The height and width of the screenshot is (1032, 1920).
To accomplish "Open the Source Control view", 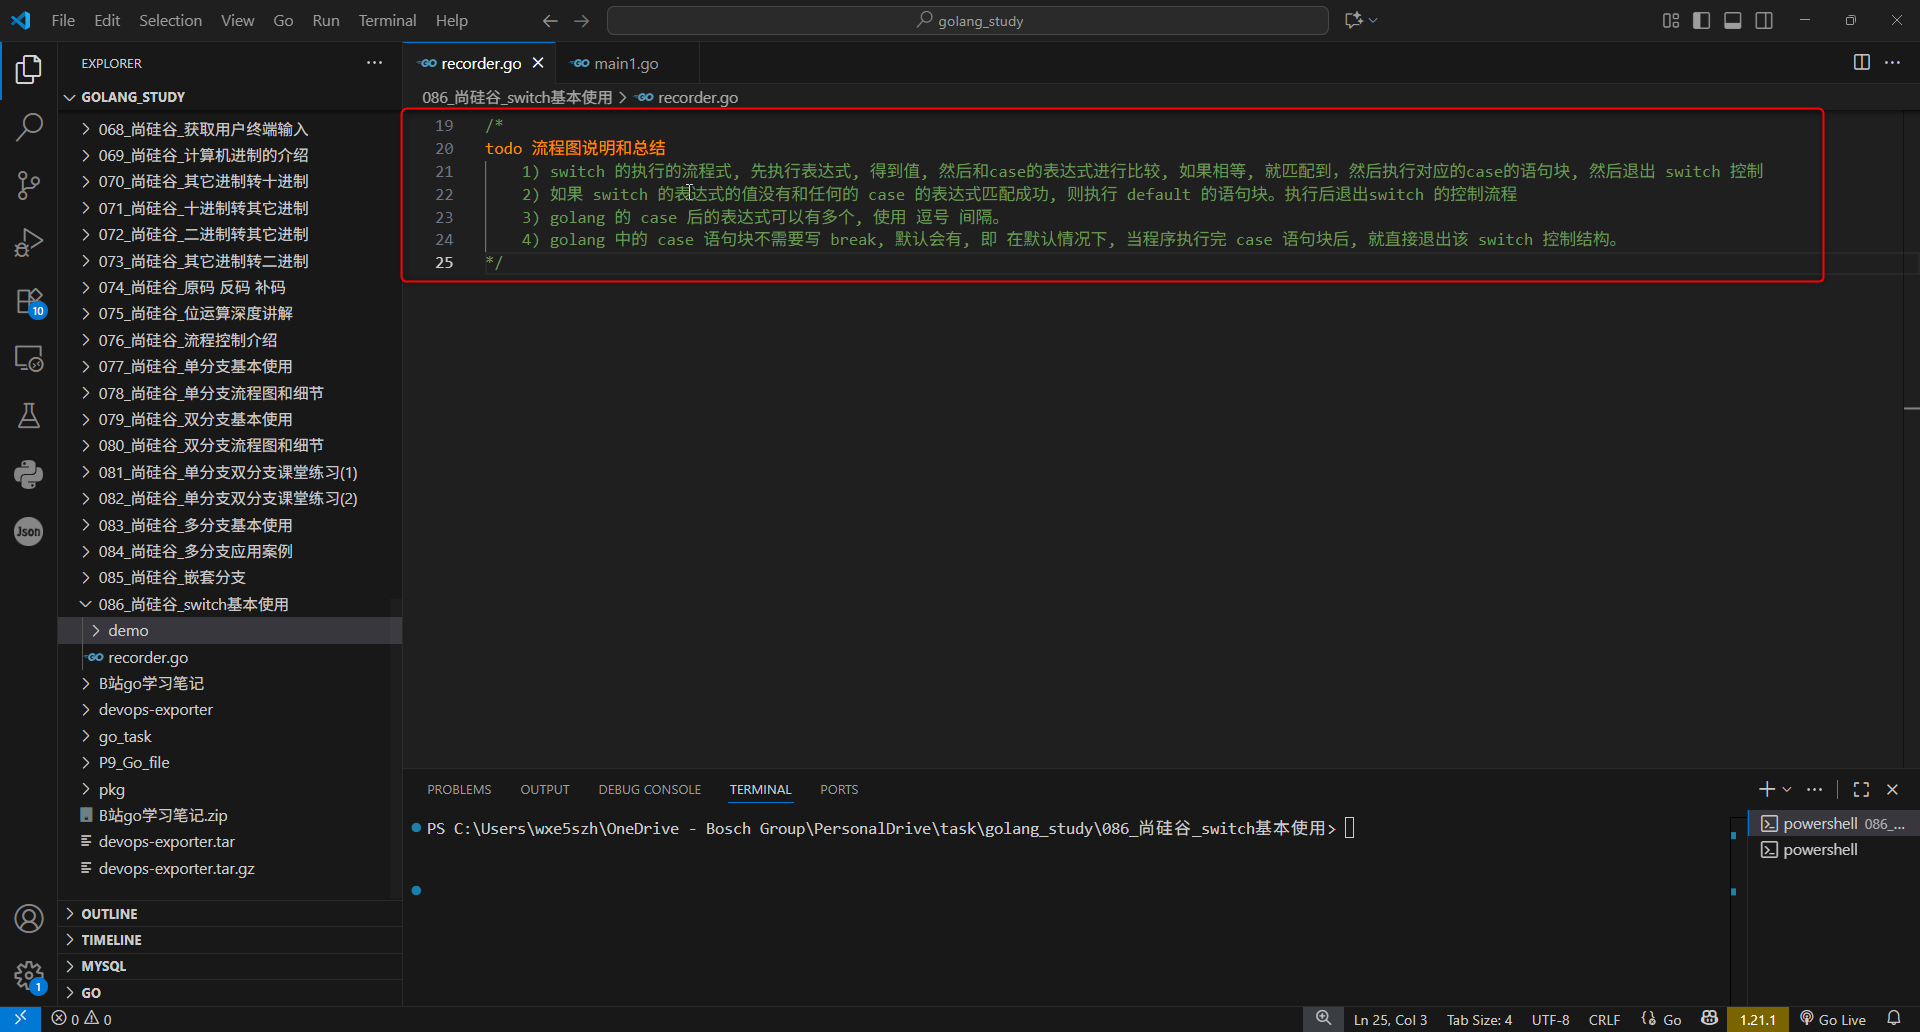I will click(29, 185).
